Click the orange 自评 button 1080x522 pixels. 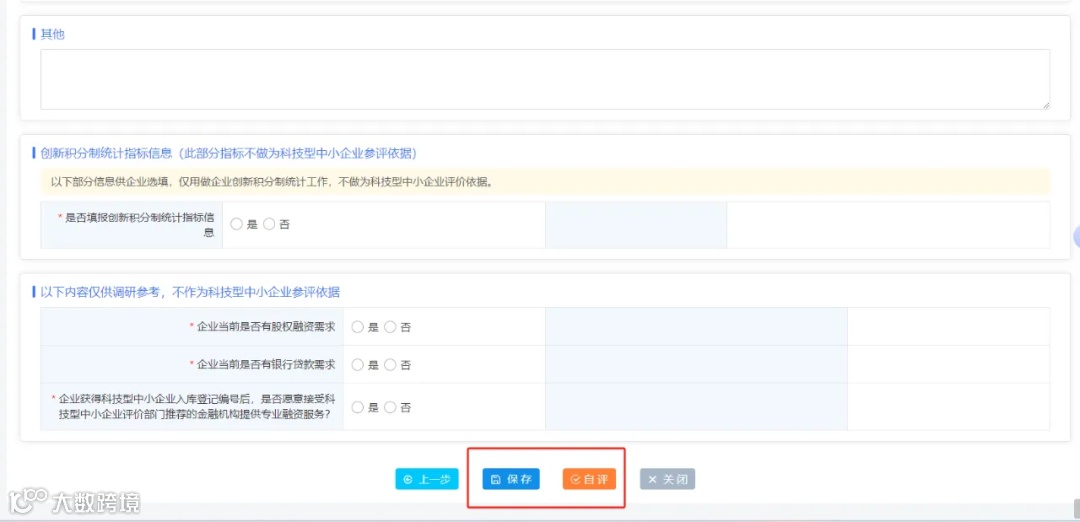tap(589, 479)
